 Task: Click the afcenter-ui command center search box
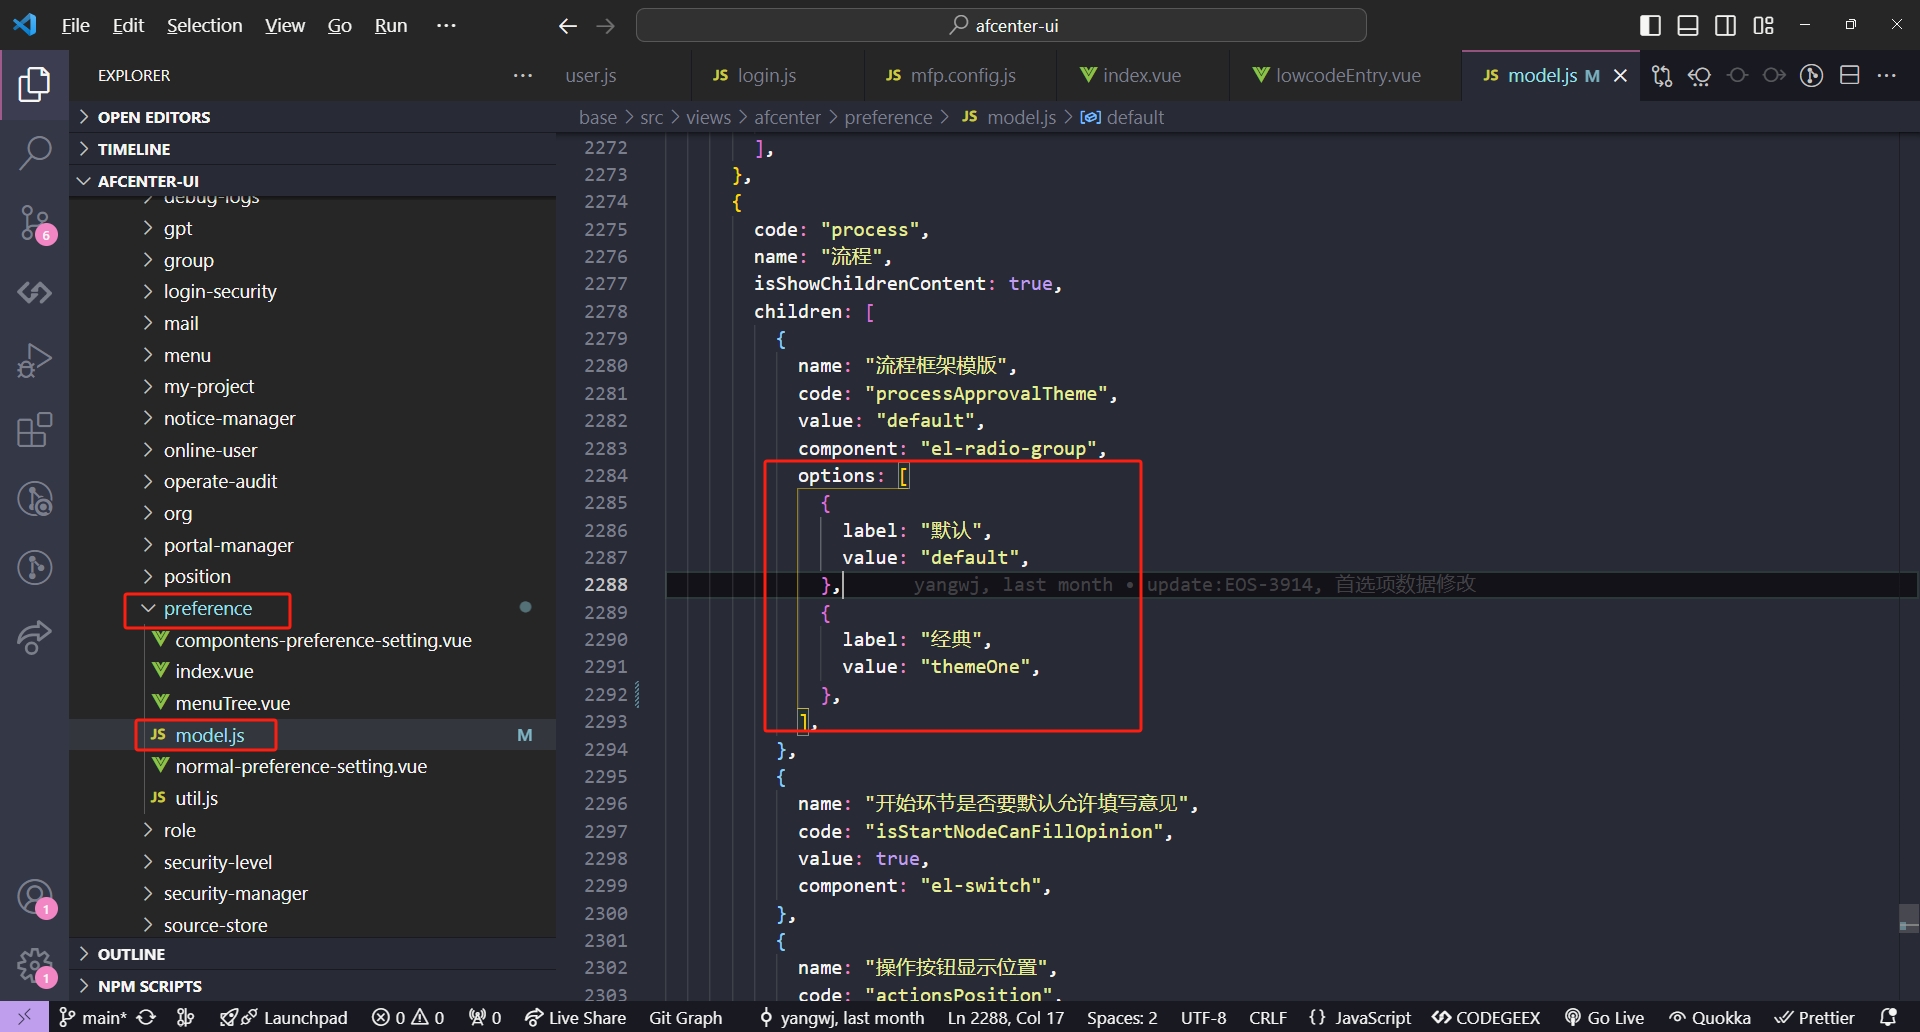(1001, 26)
